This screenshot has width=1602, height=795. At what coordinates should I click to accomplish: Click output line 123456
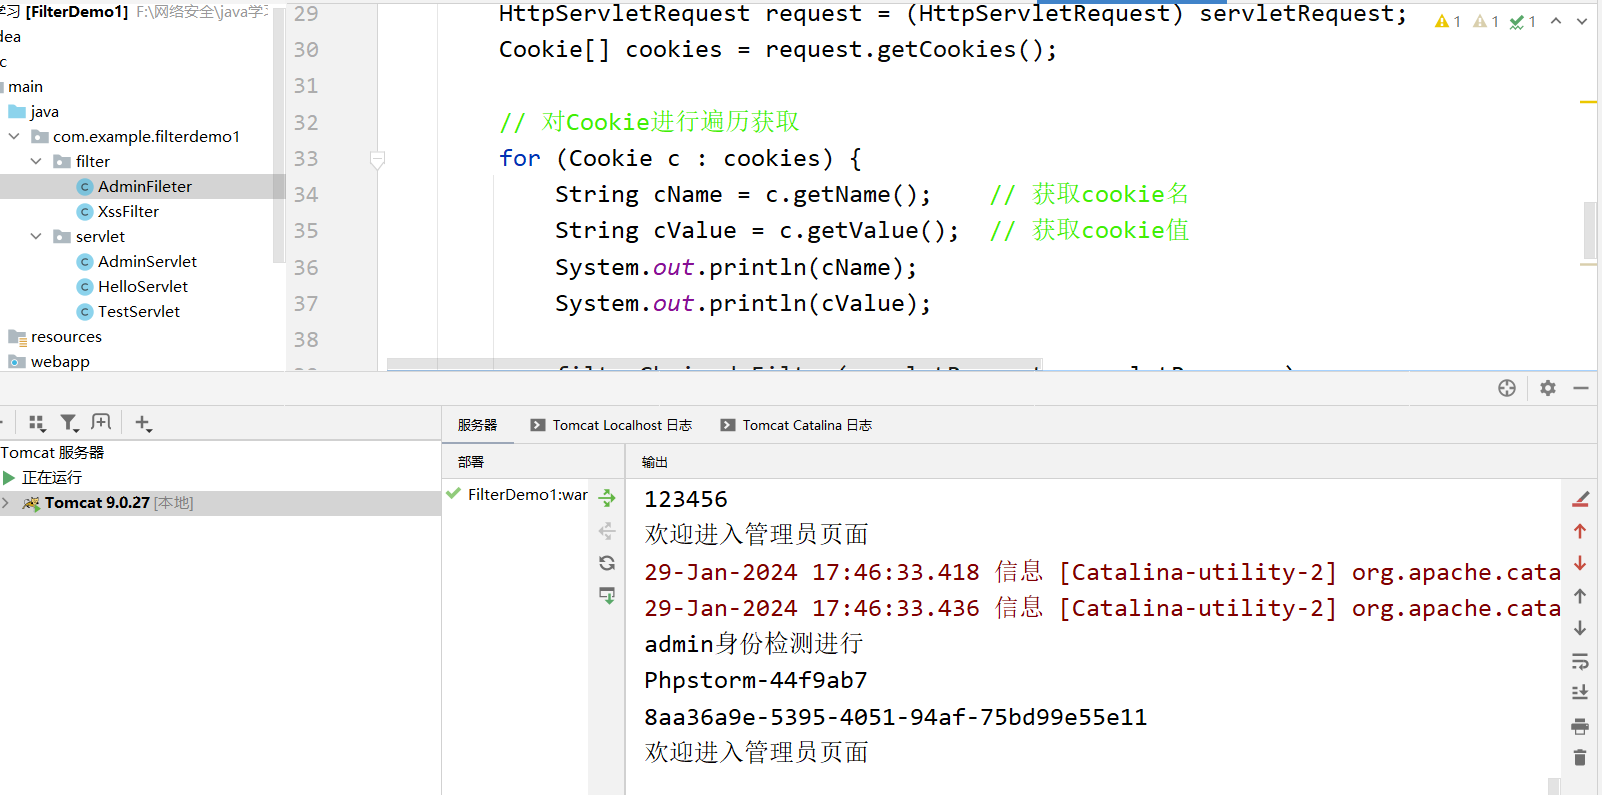pyautogui.click(x=686, y=499)
